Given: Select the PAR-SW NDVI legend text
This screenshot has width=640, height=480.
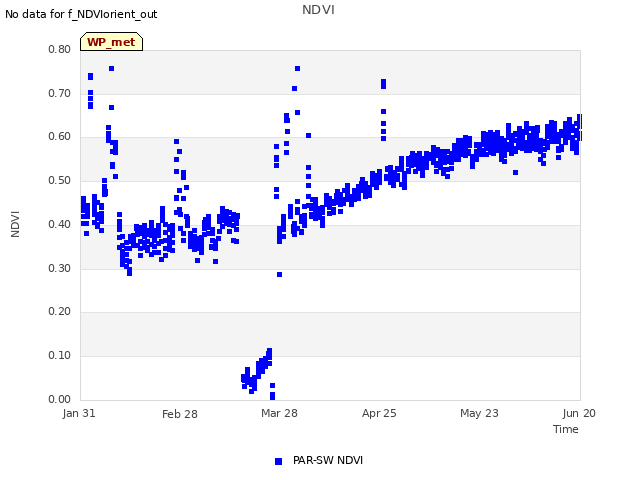Looking at the screenshot, I should coord(328,460).
